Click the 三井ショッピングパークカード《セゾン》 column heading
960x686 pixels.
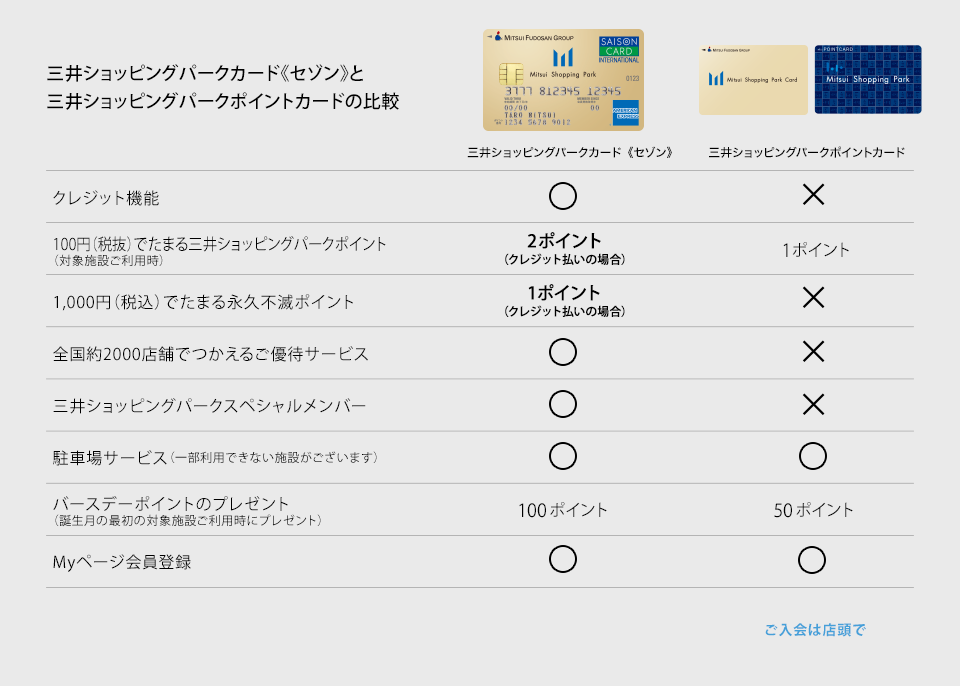point(569,153)
